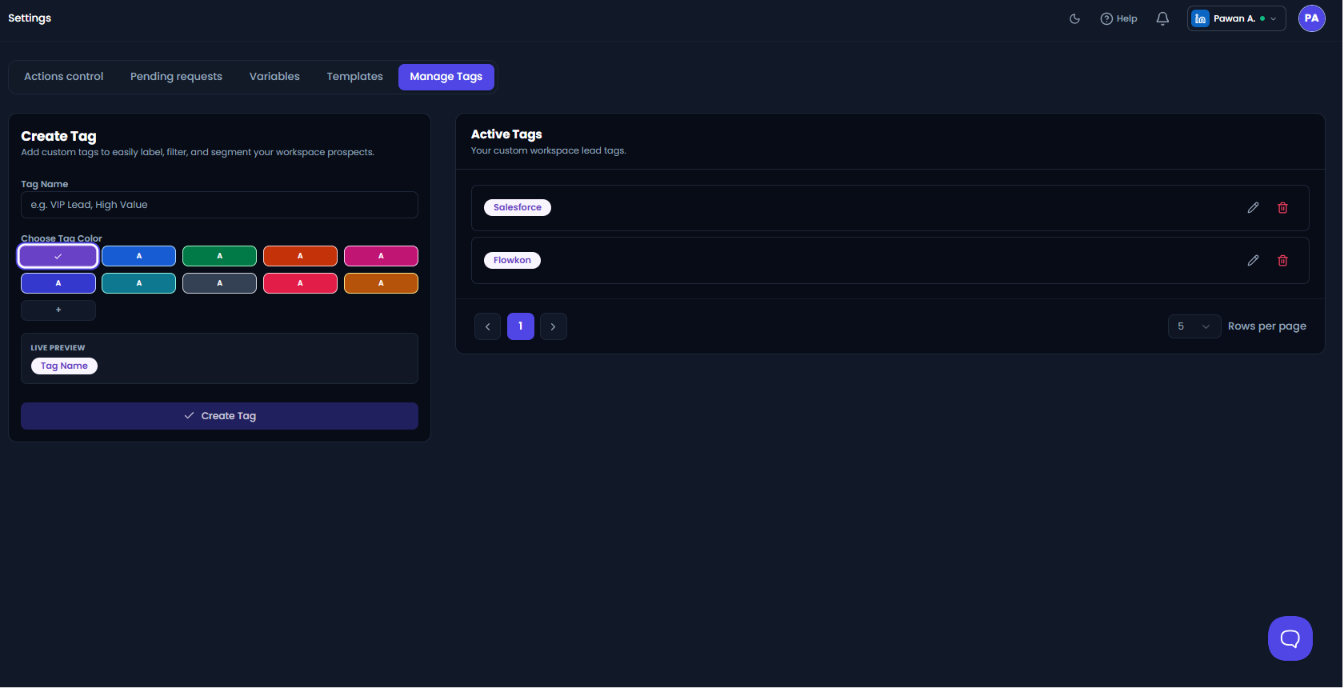The image size is (1343, 688).
Task: Select the green tag color swatch
Action: point(219,256)
